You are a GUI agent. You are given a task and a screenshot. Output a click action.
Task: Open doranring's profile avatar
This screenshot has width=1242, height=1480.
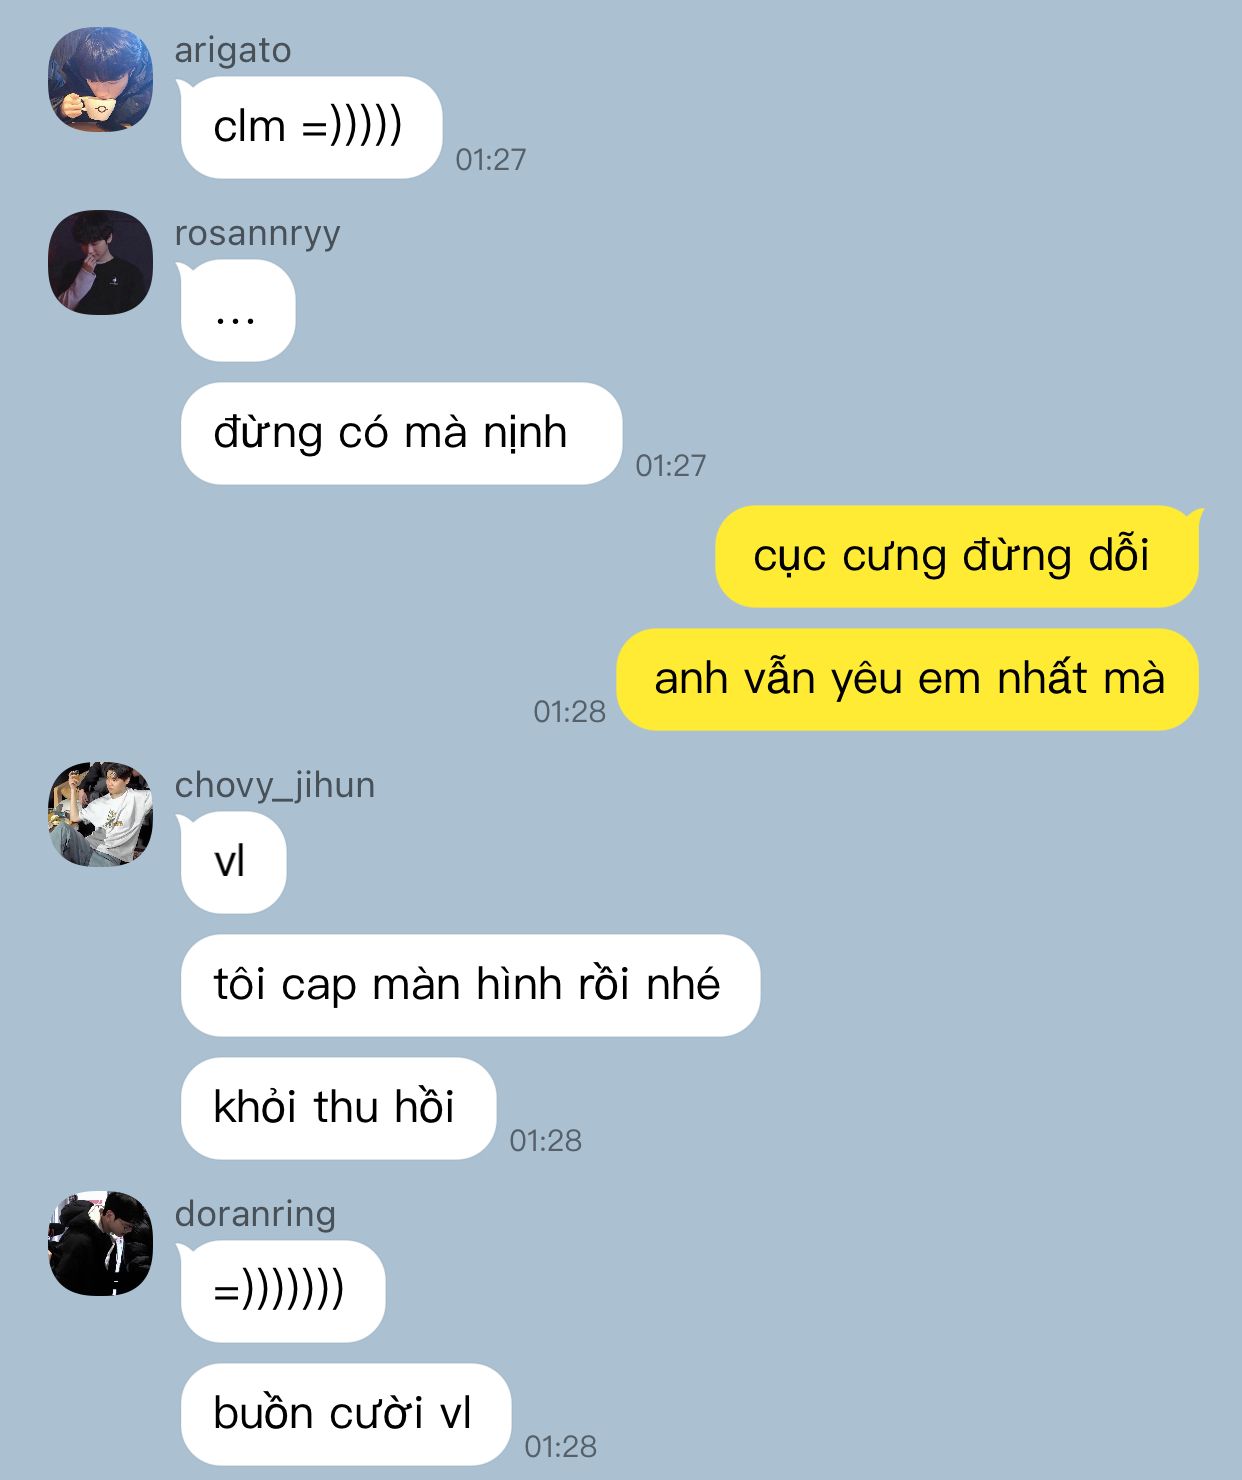[100, 1243]
